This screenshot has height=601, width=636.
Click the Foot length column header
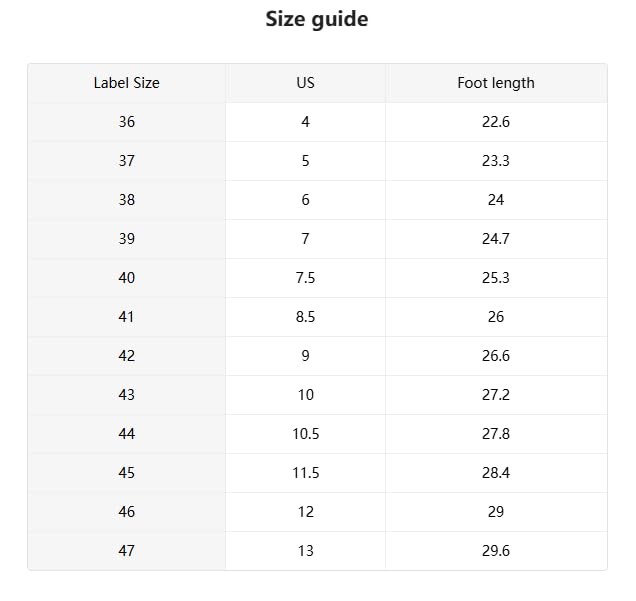click(x=496, y=83)
